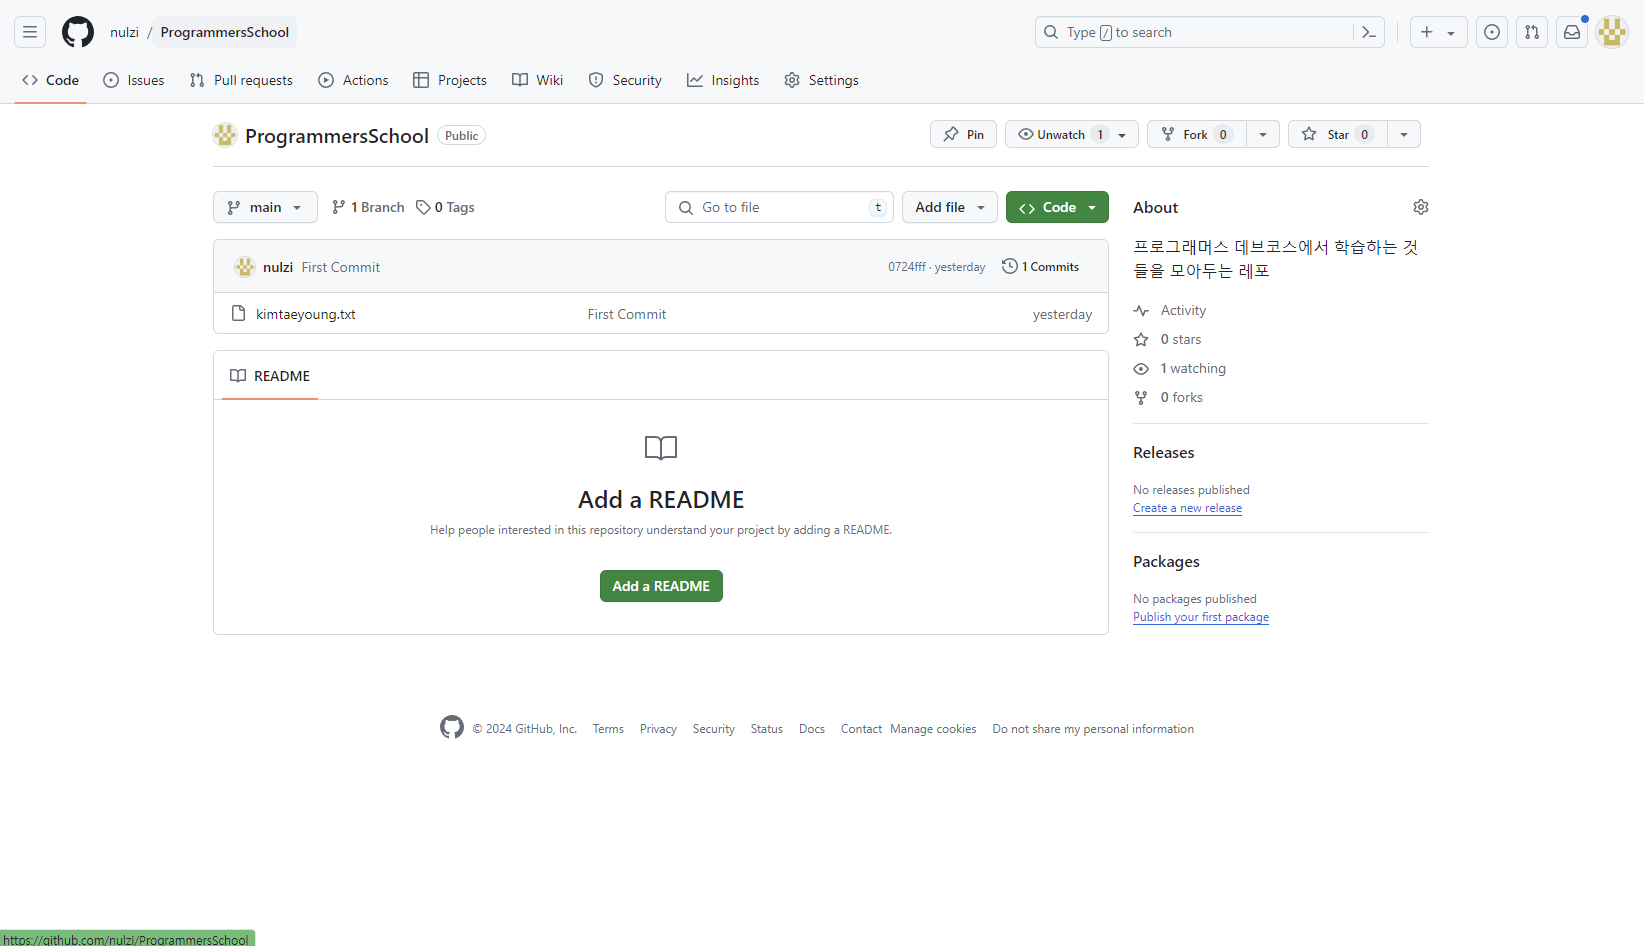
Task: Switch to the Projects tab
Action: [x=450, y=80]
